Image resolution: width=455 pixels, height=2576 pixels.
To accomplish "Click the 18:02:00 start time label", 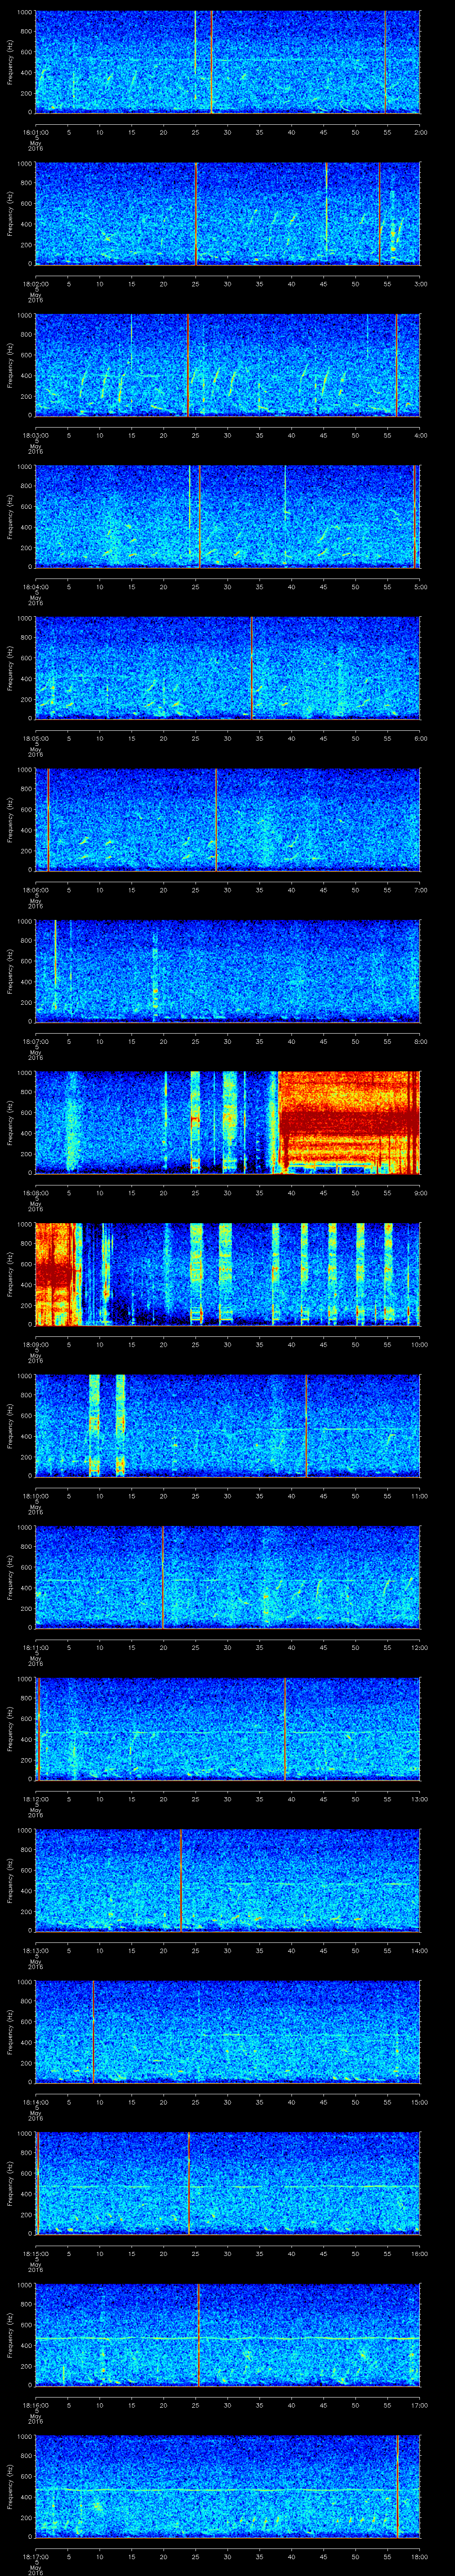I will (35, 284).
